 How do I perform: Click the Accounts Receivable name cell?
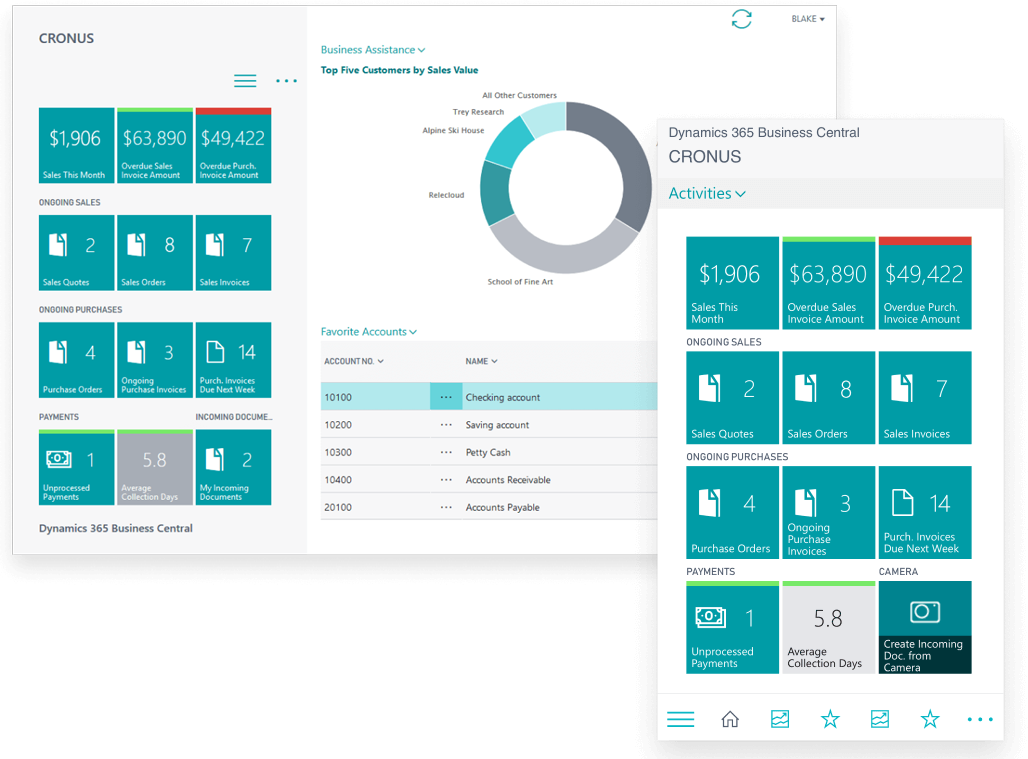[508, 480]
